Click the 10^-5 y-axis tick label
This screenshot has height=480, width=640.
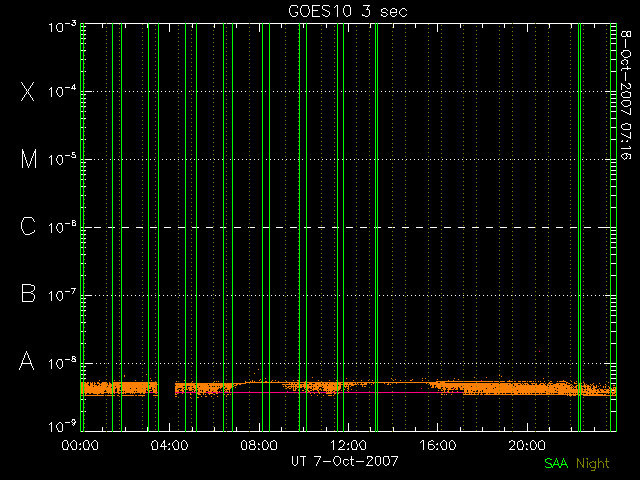62,159
